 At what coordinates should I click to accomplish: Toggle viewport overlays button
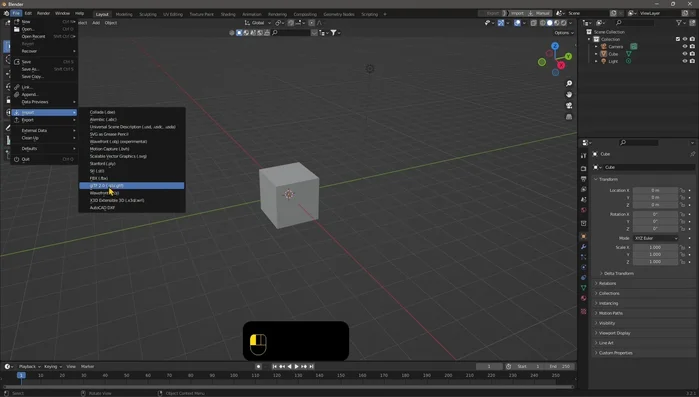coord(517,23)
